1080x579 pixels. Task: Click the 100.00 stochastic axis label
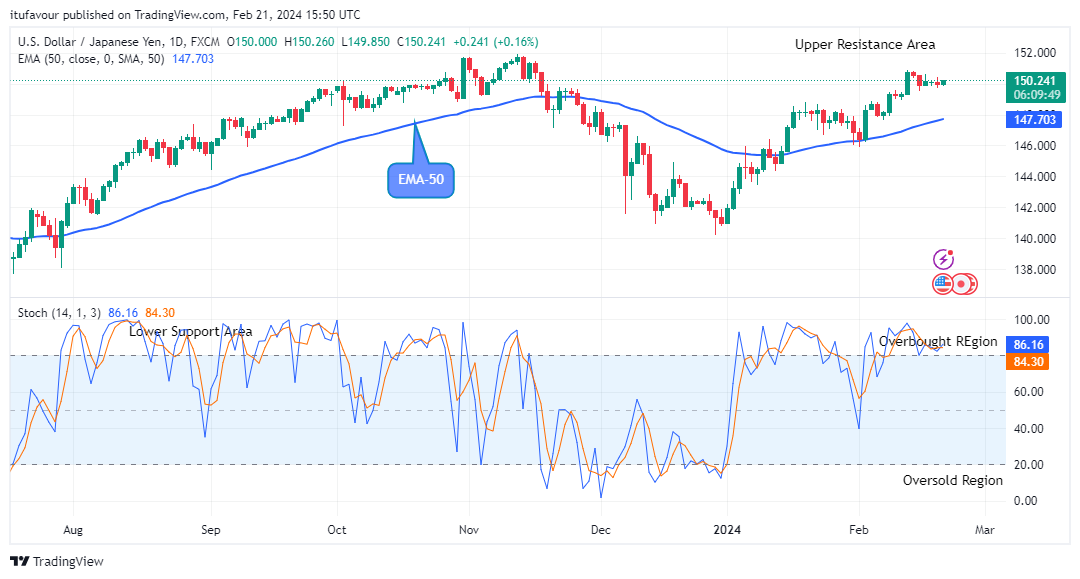click(1032, 320)
